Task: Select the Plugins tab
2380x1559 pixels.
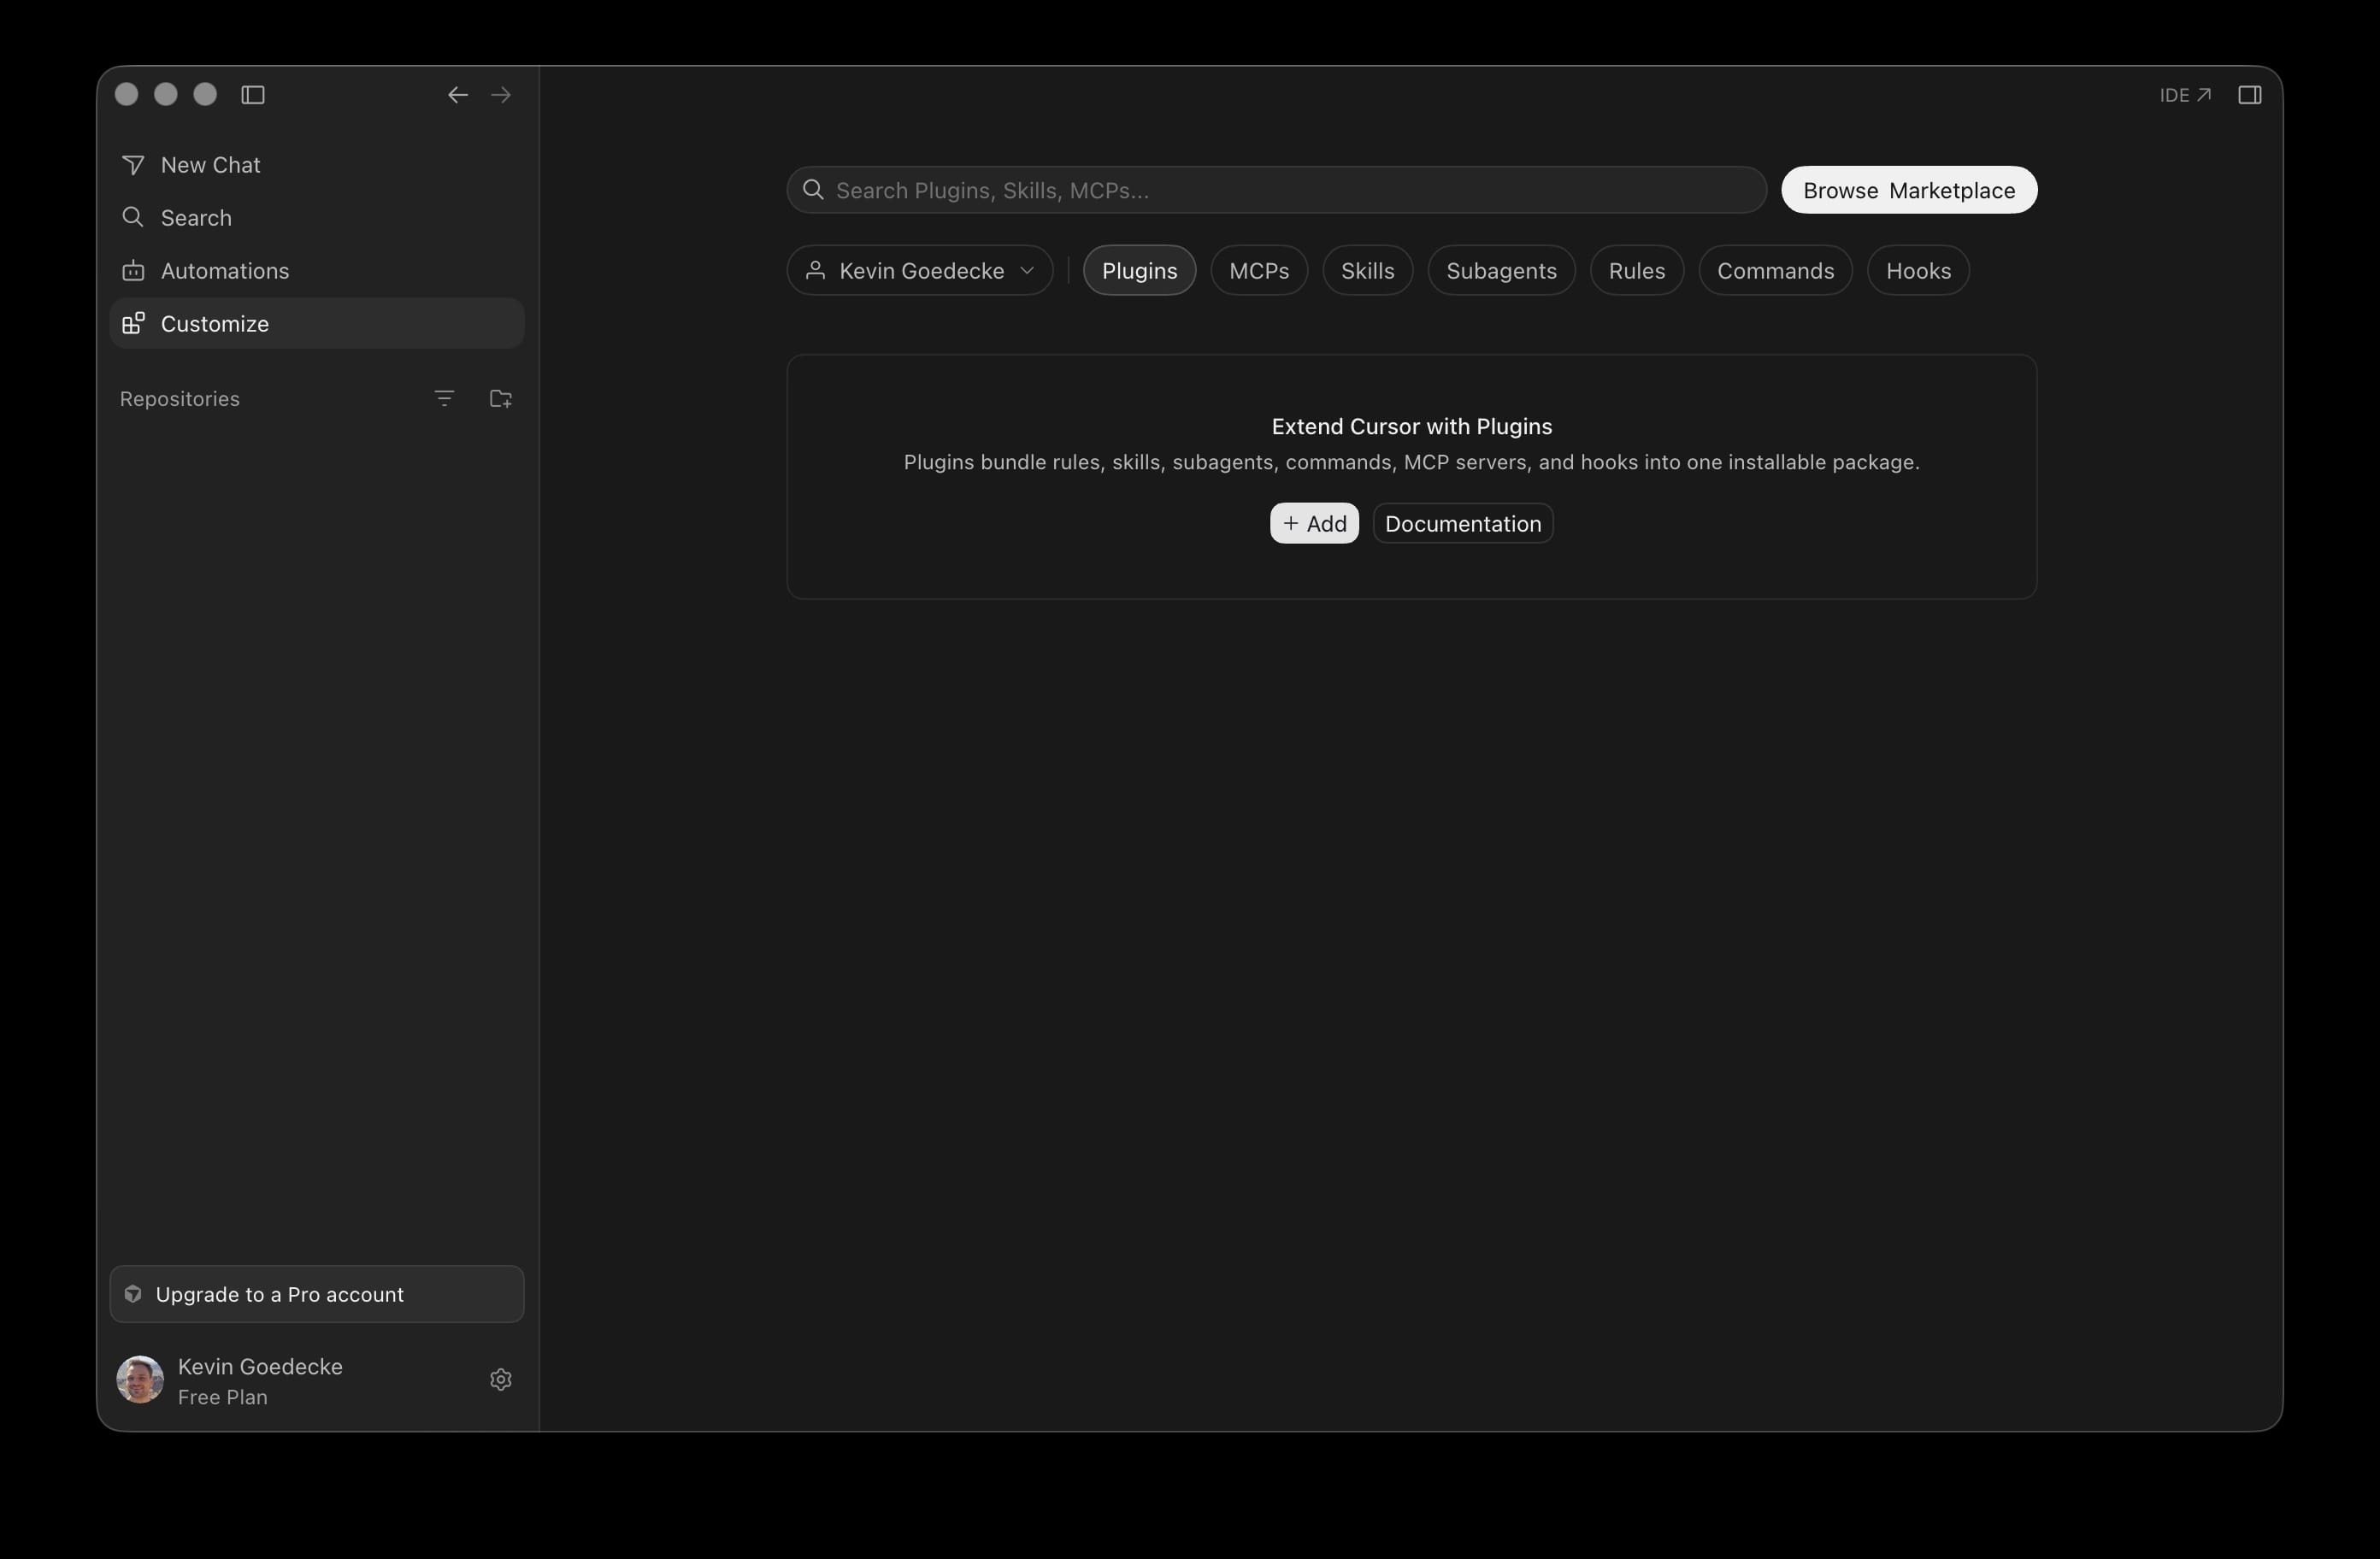Action: tap(1139, 271)
